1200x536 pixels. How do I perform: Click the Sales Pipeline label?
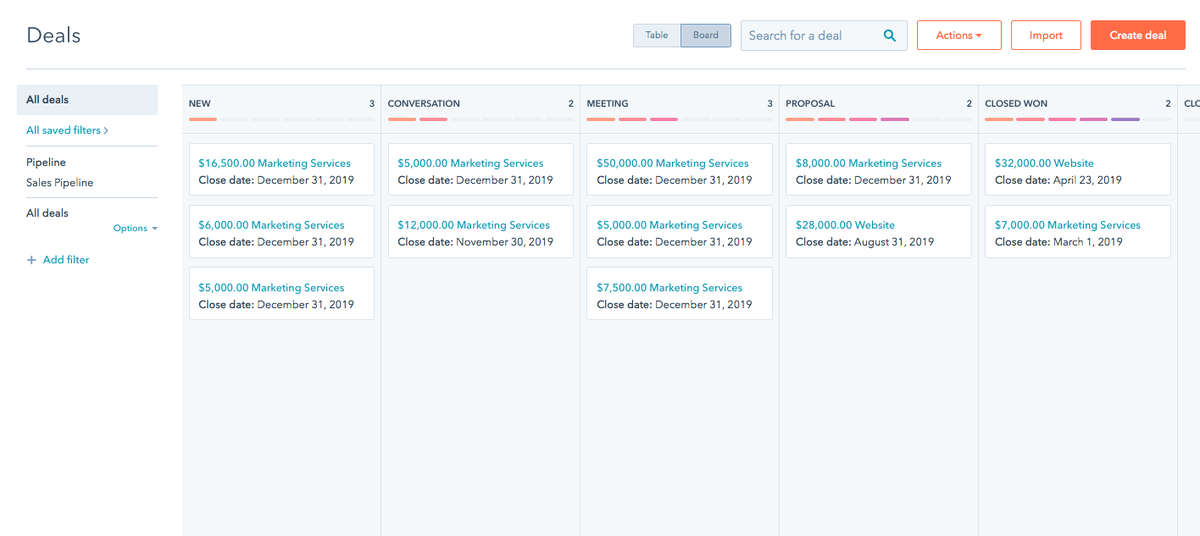[x=60, y=183]
